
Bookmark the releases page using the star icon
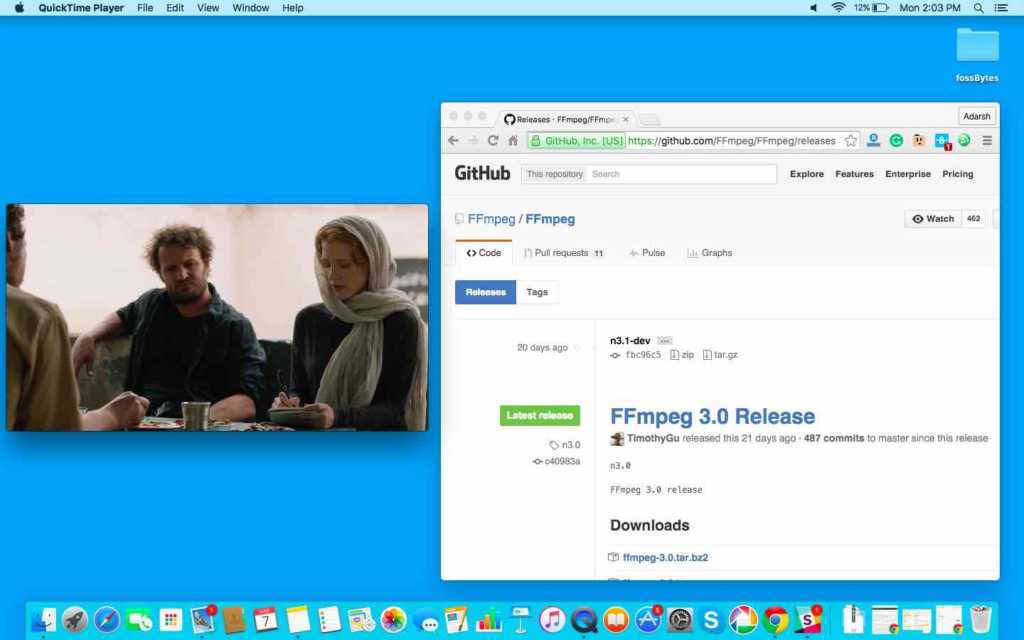tap(851, 140)
